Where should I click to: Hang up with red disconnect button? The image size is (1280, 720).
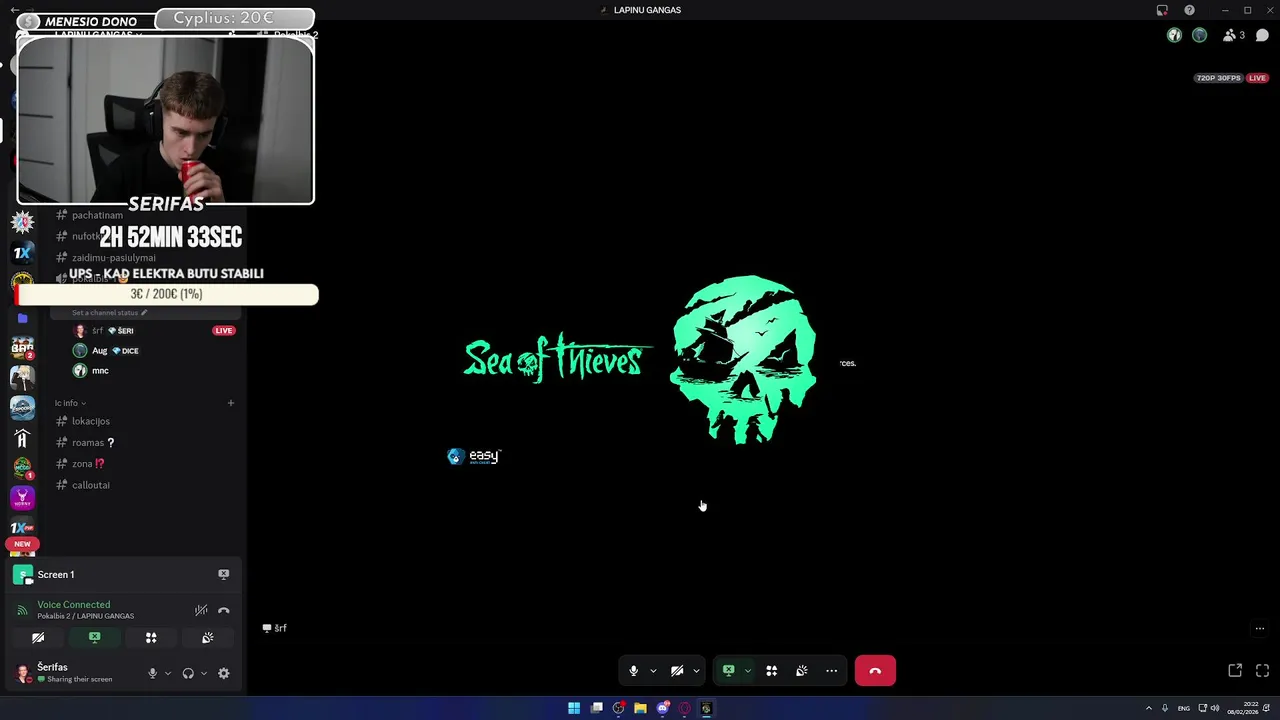(875, 671)
